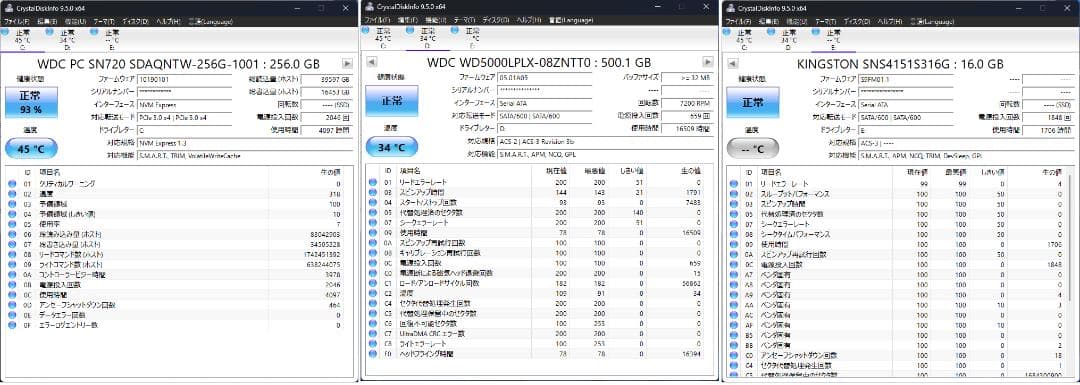The image size is (1080, 385).
Task: Click status orb for ID 0F in SN720 window
Action: 12,324
